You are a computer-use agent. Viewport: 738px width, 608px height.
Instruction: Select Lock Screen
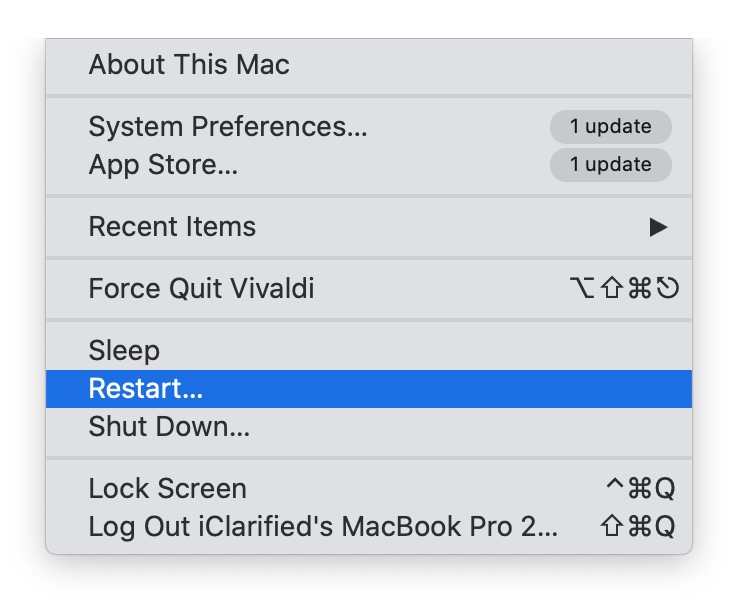(x=167, y=489)
